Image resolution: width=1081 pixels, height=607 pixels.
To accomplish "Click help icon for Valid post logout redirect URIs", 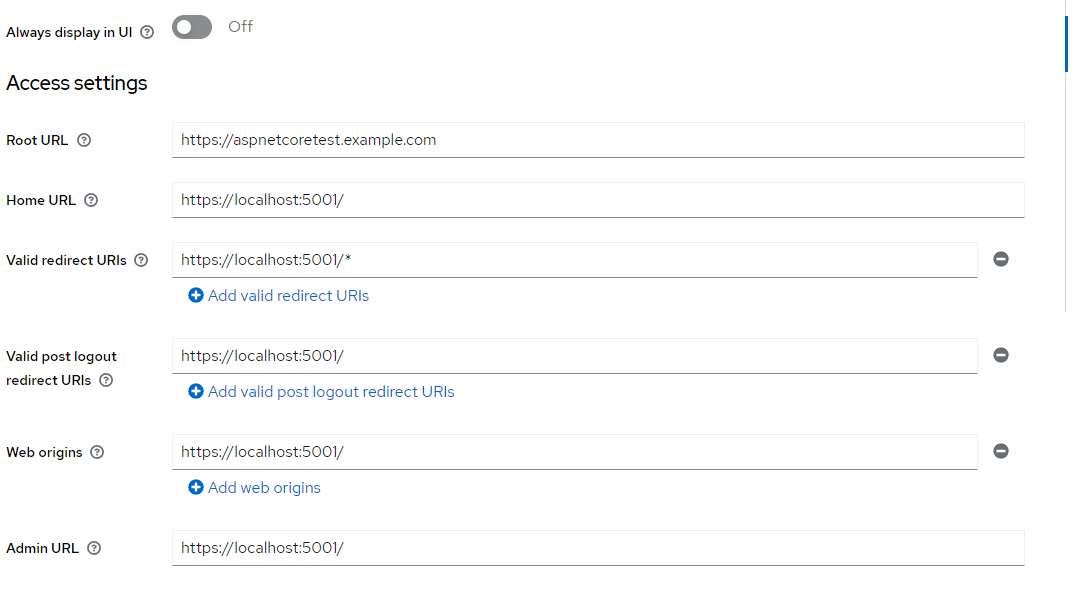I will click(x=106, y=380).
